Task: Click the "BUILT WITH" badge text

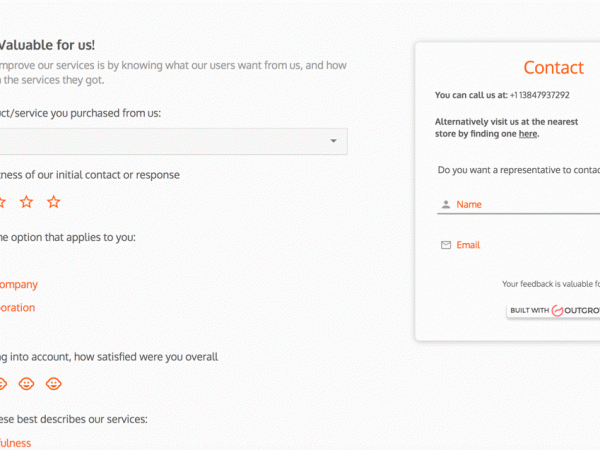Action: [x=530, y=311]
